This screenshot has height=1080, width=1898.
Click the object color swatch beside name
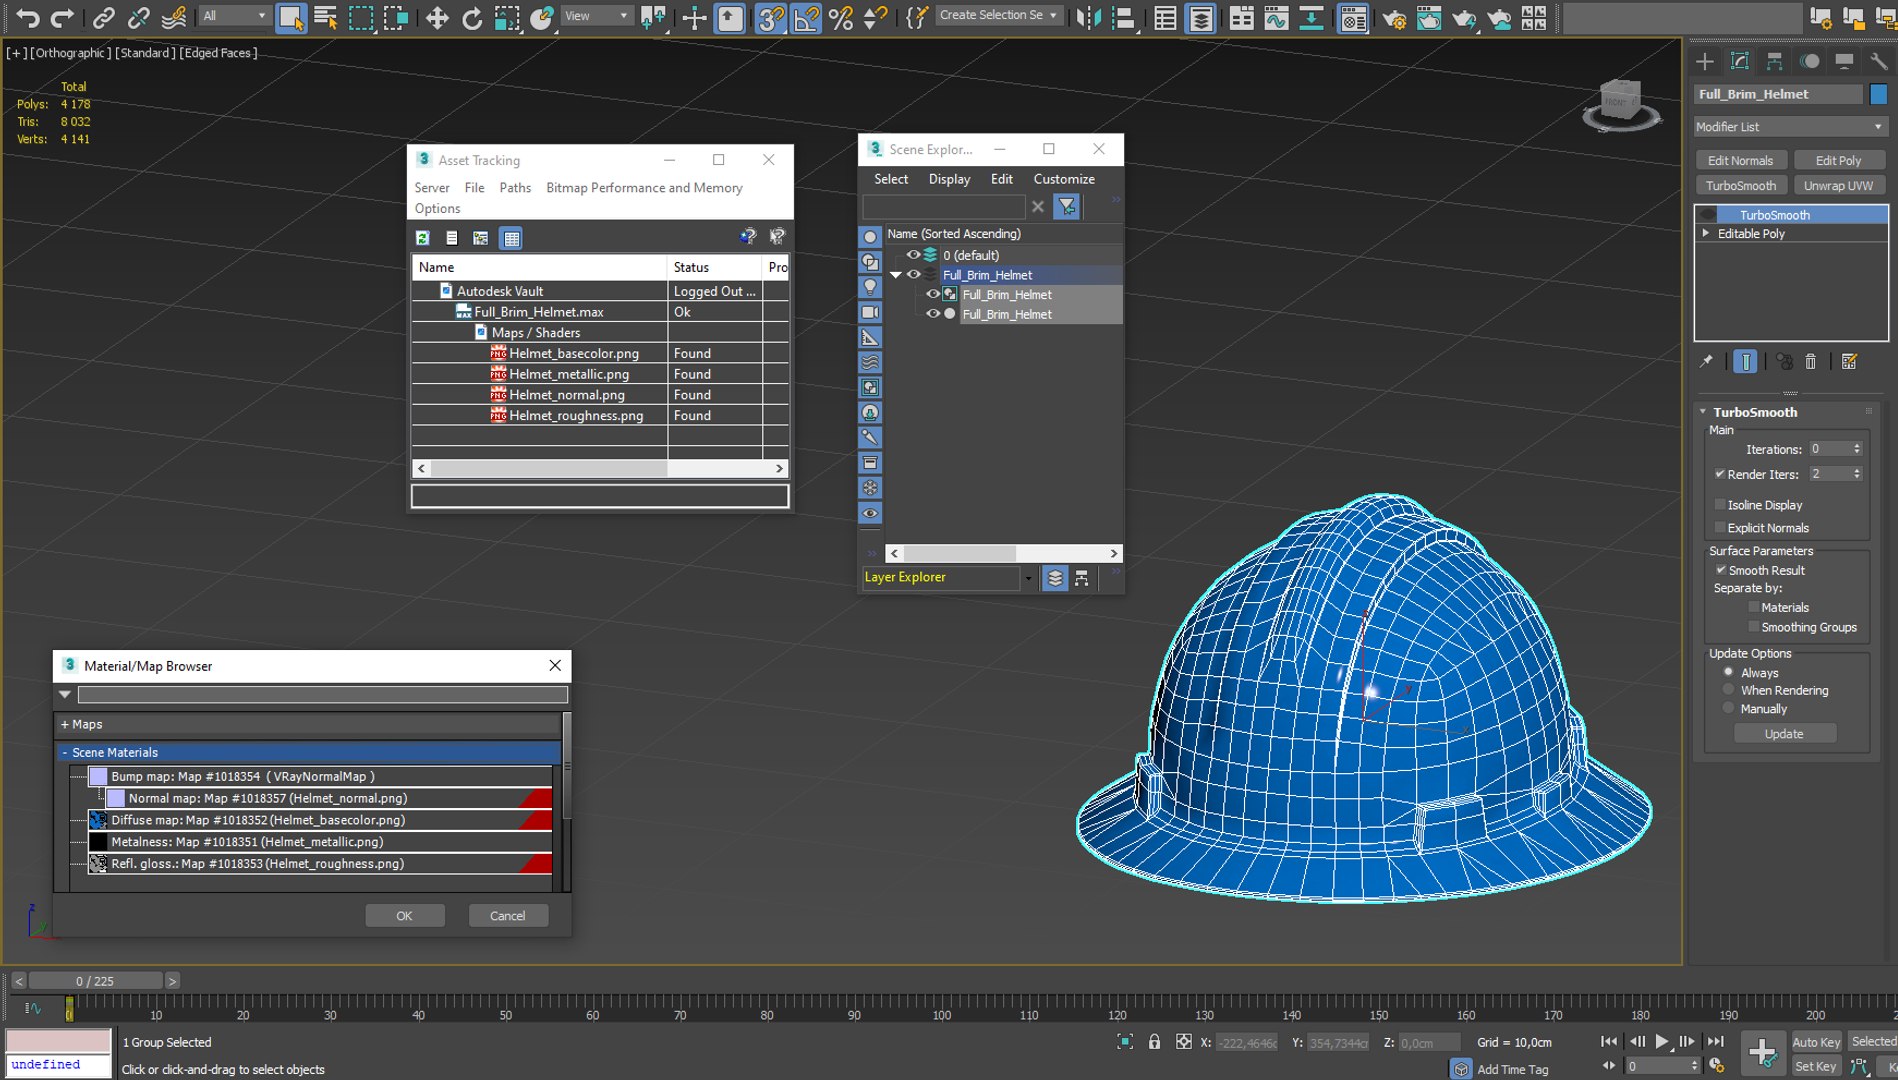pos(1878,94)
